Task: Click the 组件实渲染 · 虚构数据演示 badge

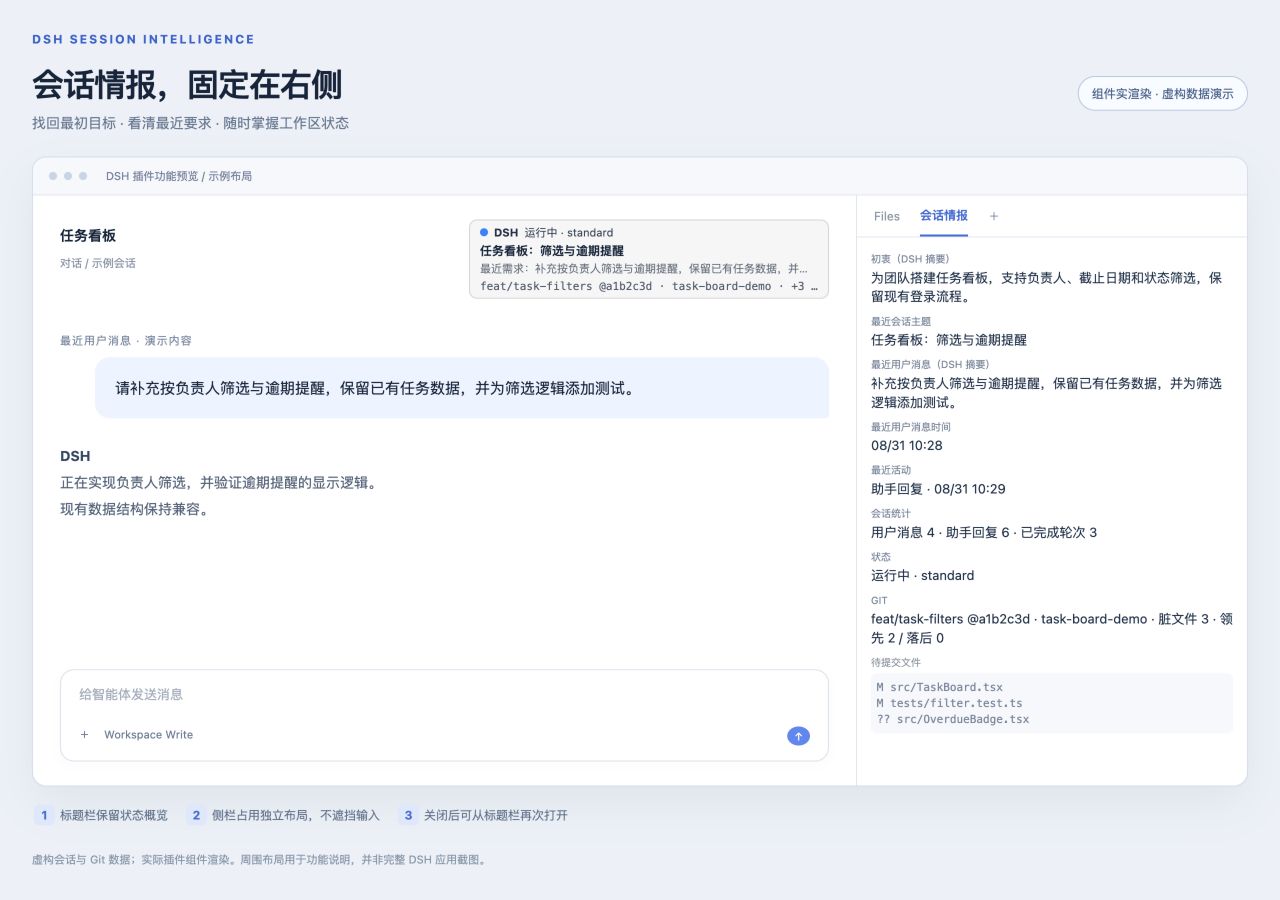Action: click(x=1162, y=93)
